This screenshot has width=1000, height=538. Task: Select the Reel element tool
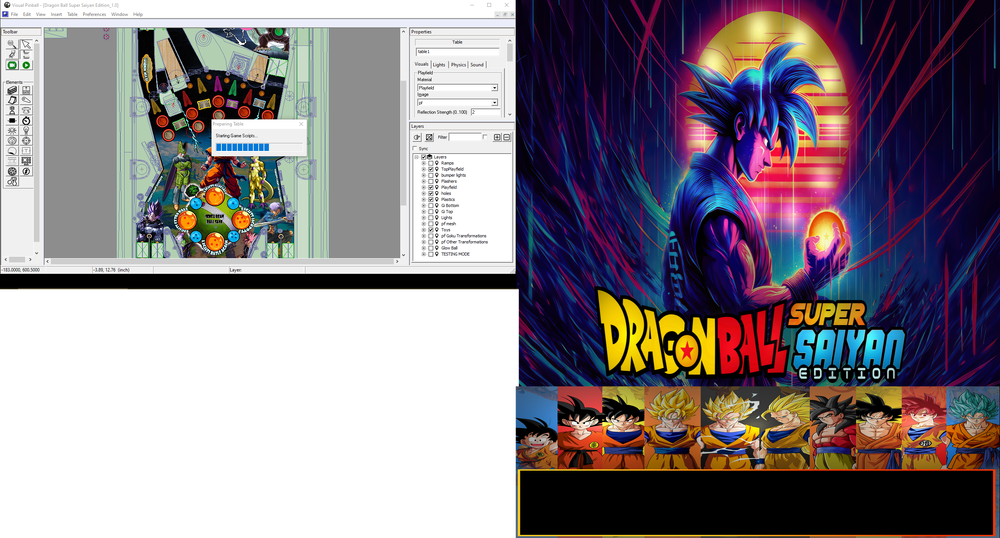click(x=11, y=161)
